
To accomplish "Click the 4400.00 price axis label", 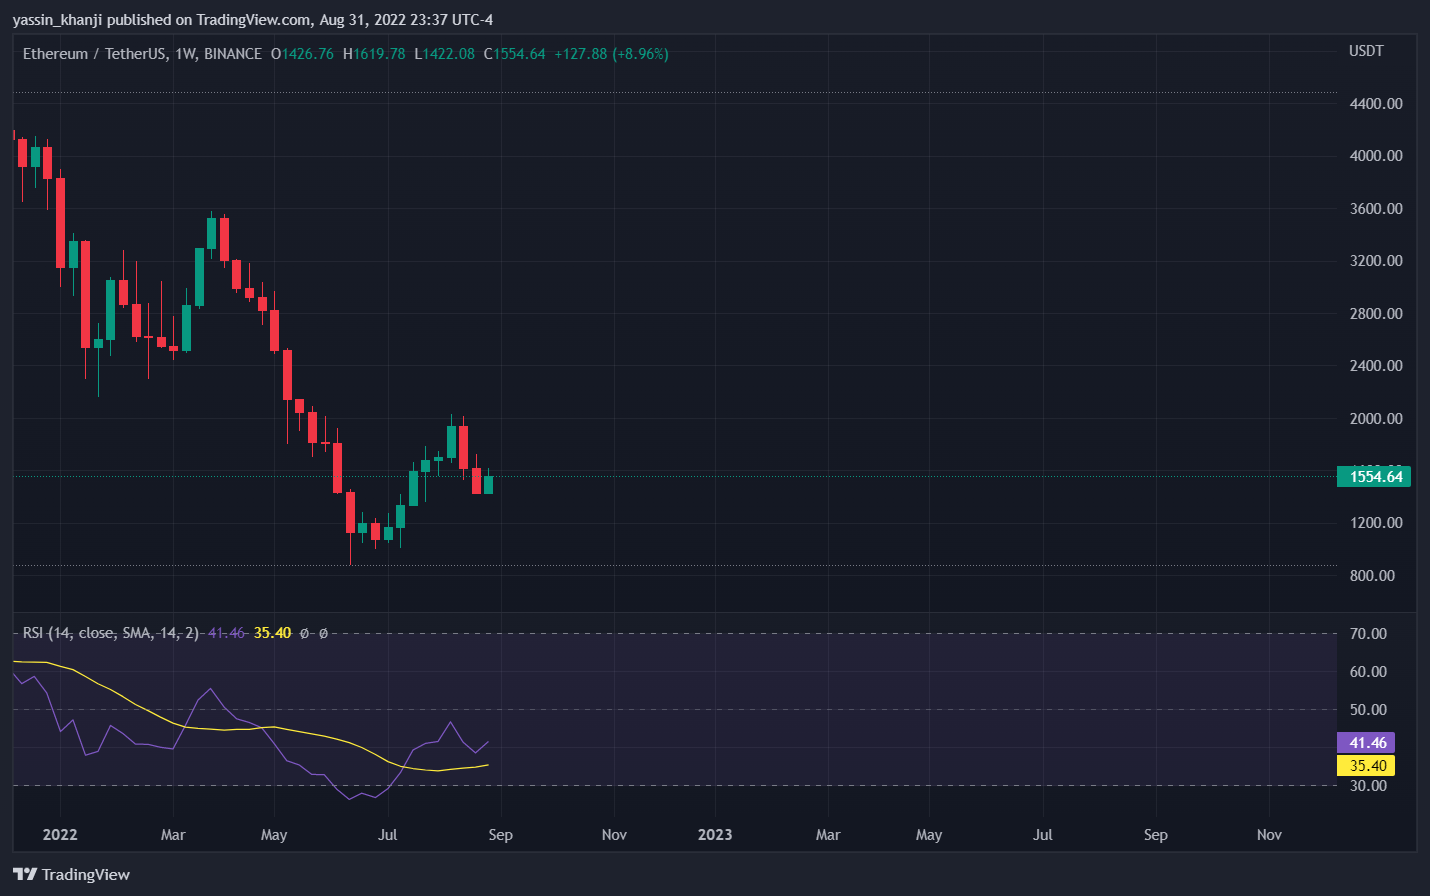I will 1376,104.
